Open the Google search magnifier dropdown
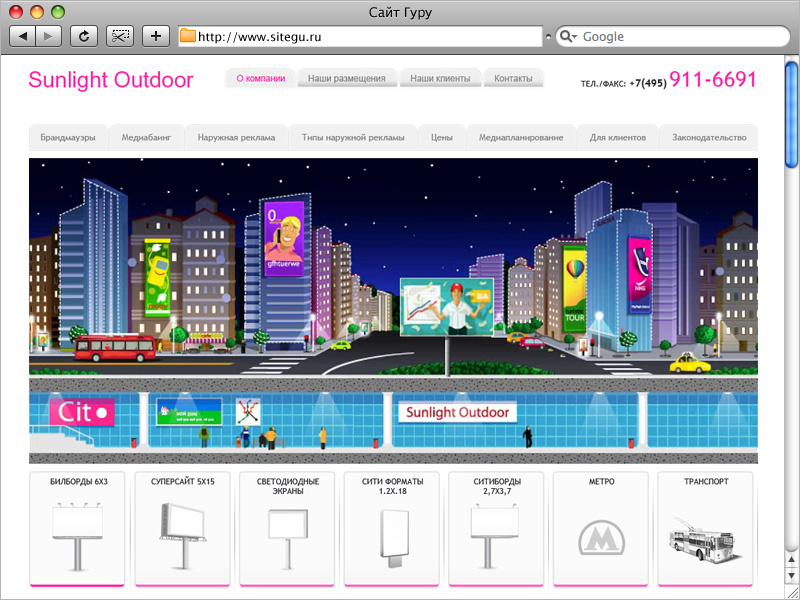Image resolution: width=800 pixels, height=600 pixels. [568, 37]
